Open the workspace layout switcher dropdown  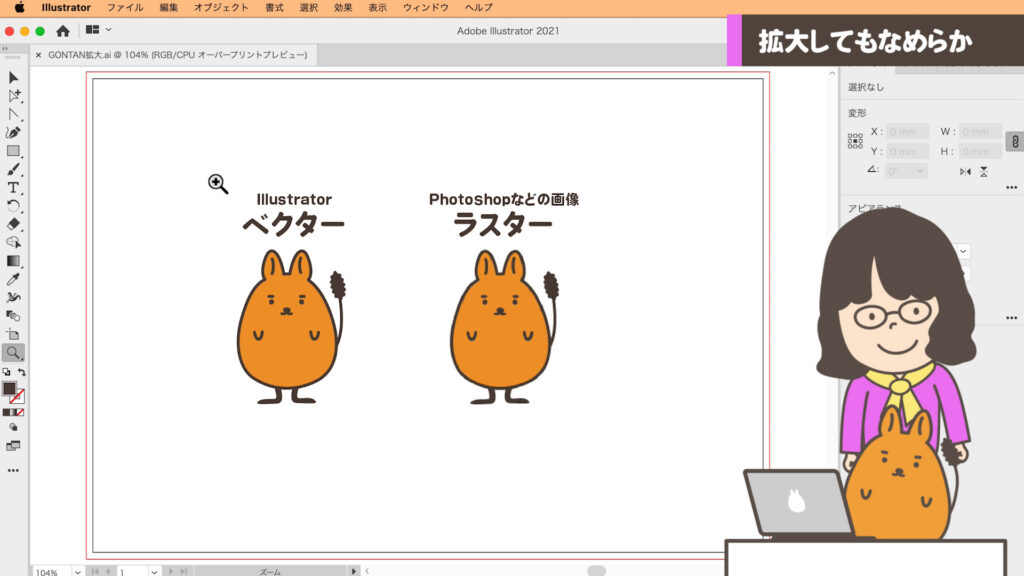(x=98, y=31)
